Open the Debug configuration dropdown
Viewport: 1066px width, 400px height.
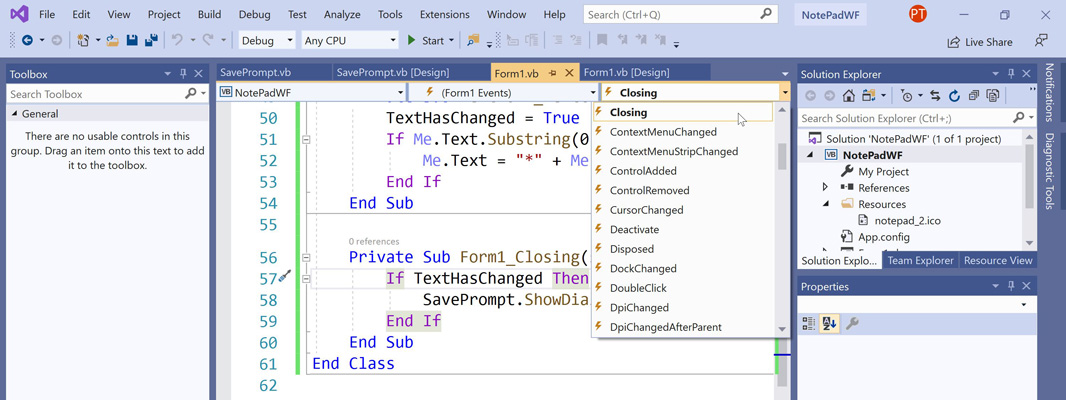click(267, 41)
